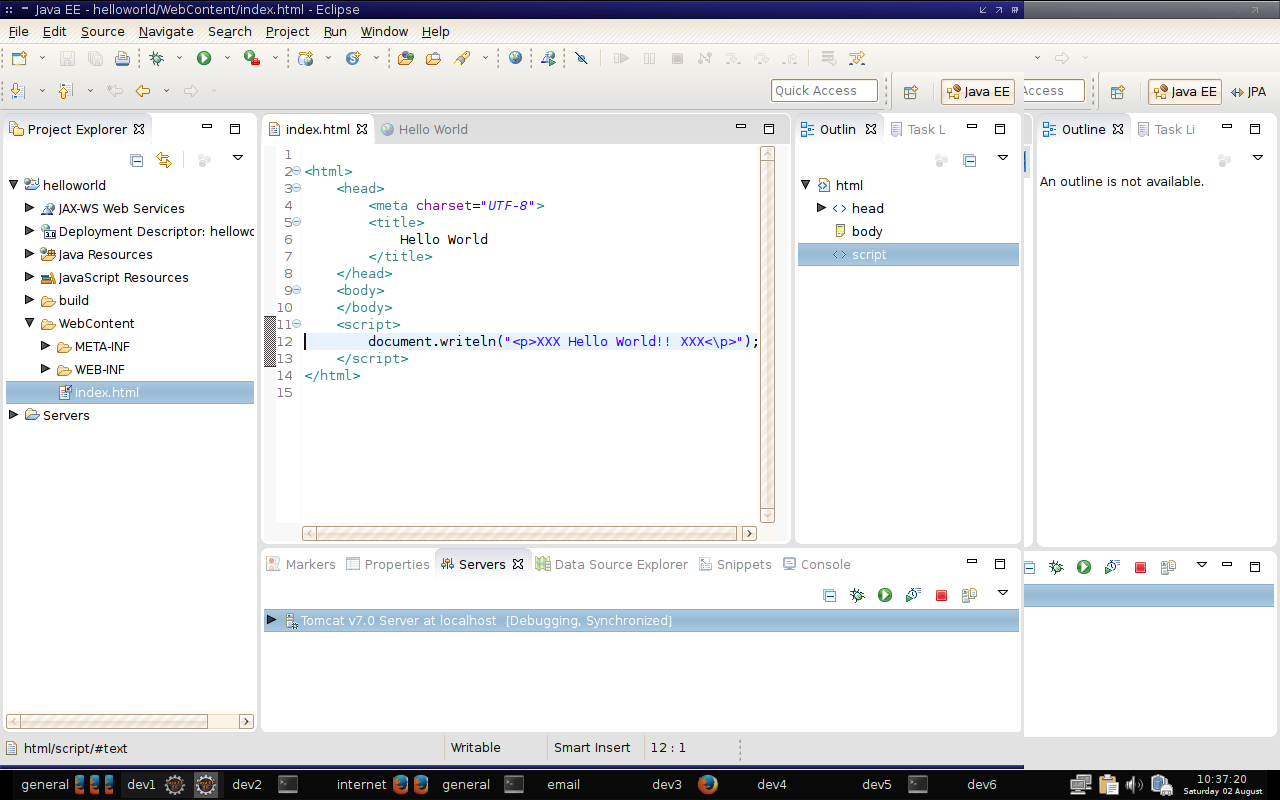The height and width of the screenshot is (800, 1280).
Task: Click the New Servlet icon
Action: 353,58
